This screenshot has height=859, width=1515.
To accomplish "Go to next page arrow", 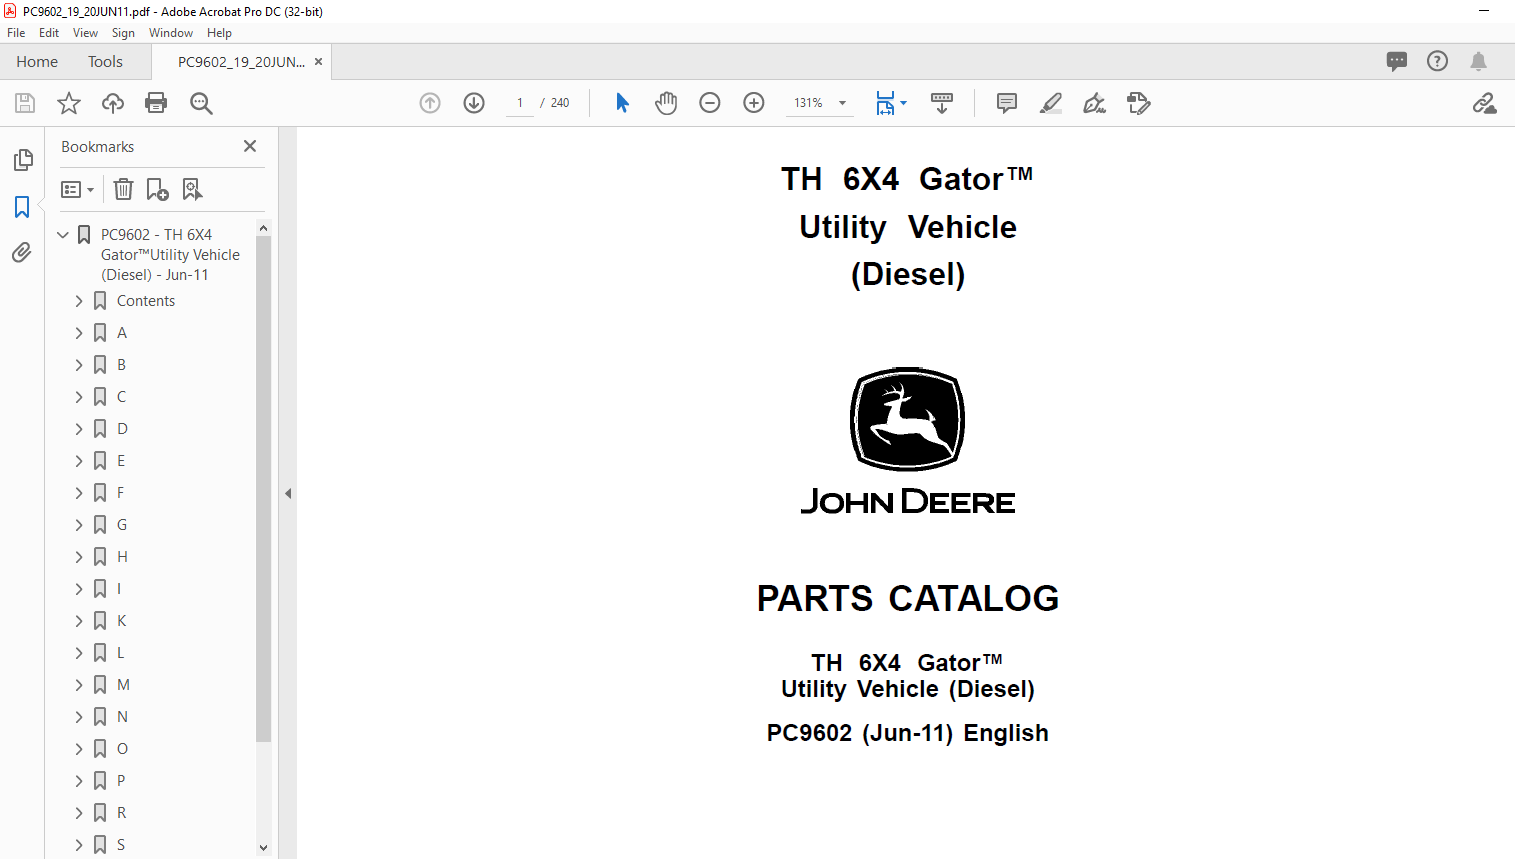I will (x=474, y=103).
